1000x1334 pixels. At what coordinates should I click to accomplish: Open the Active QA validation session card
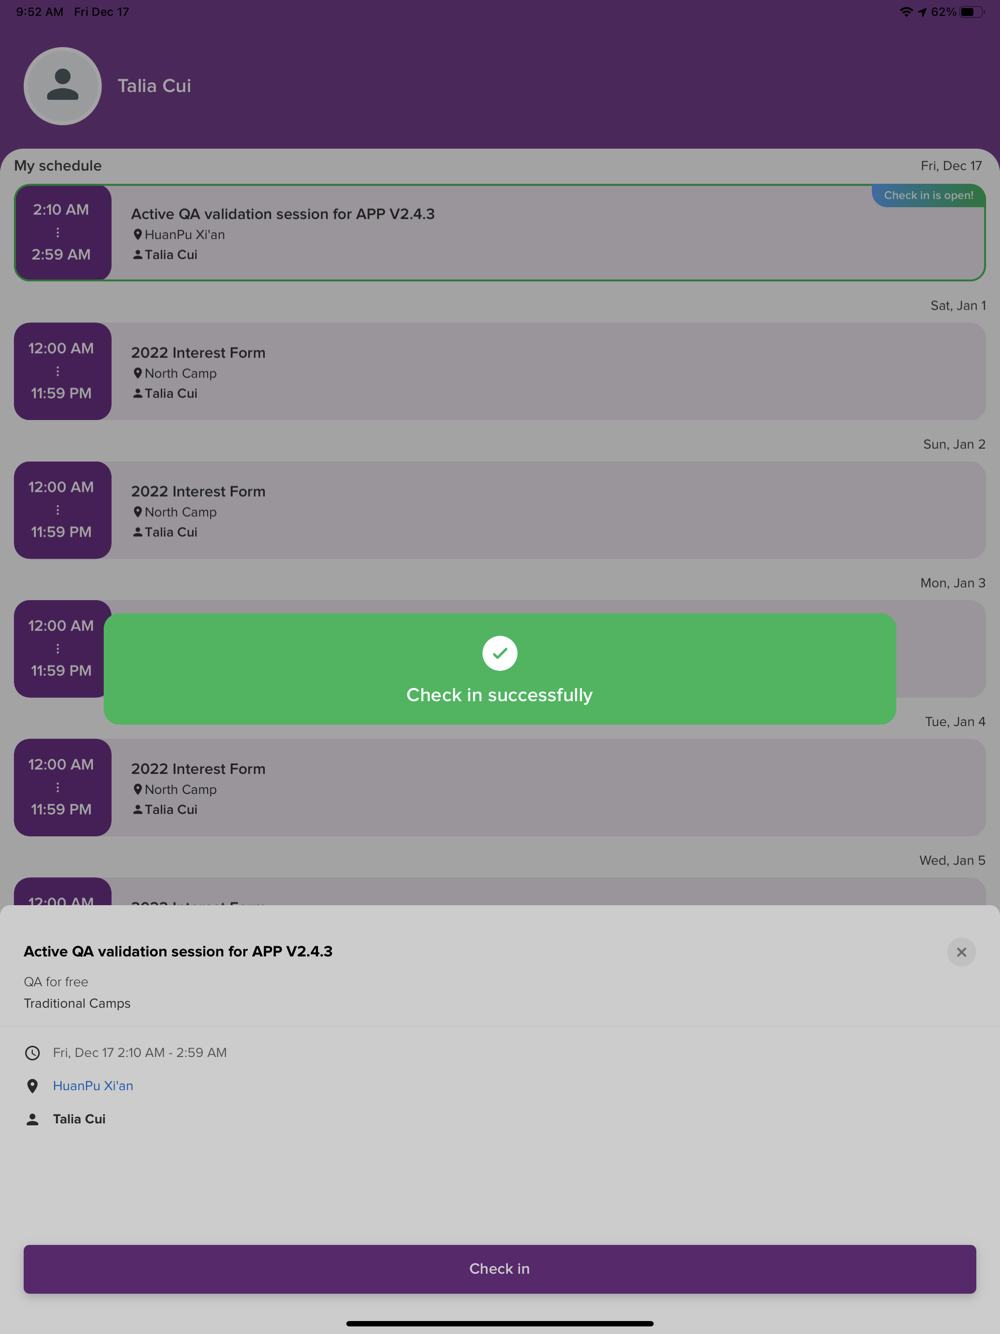tap(500, 232)
